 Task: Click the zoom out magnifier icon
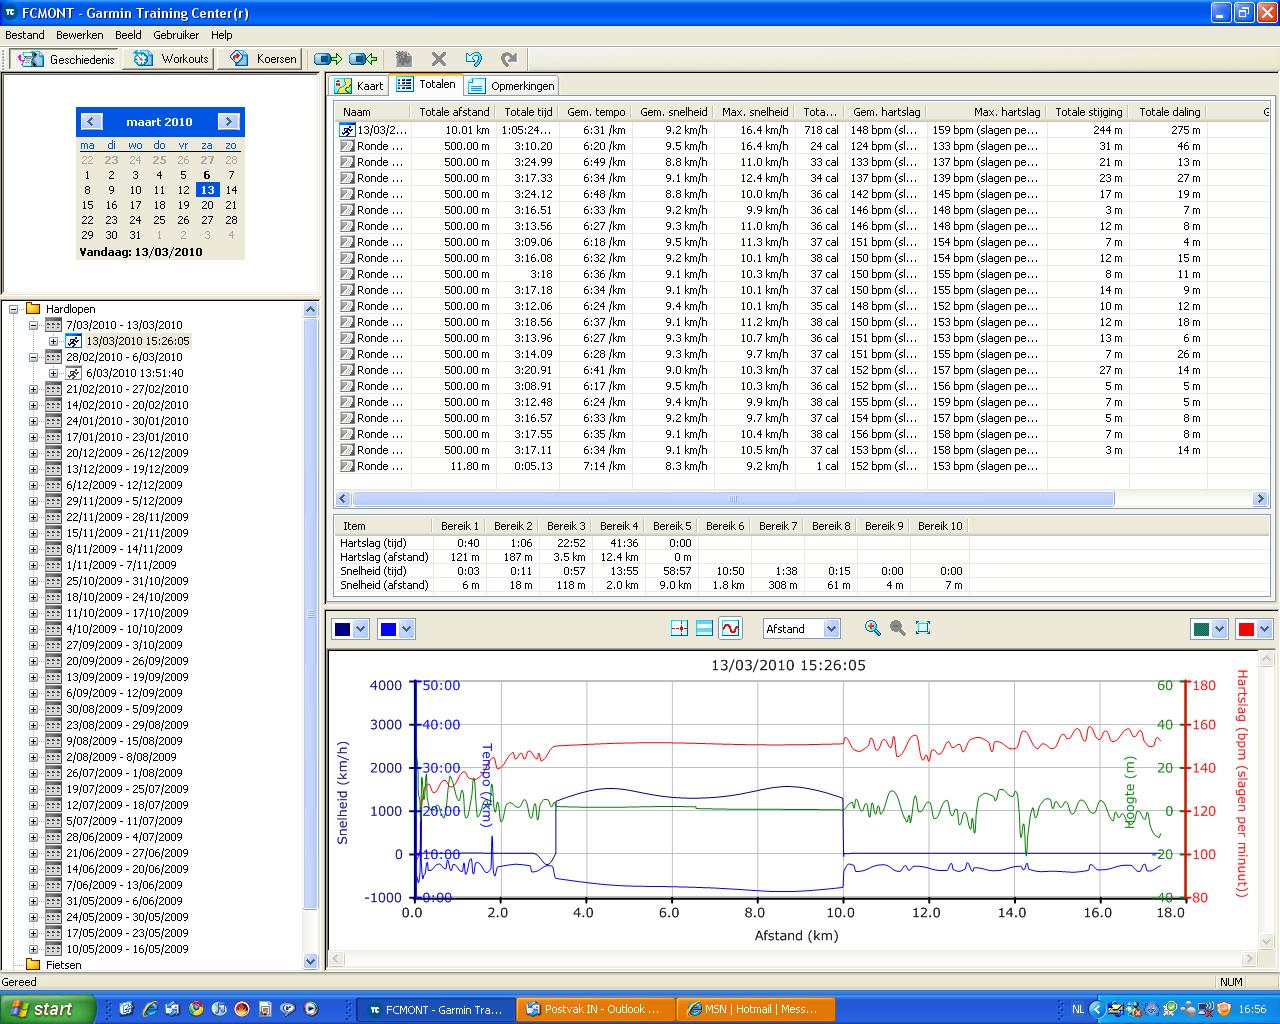(897, 628)
